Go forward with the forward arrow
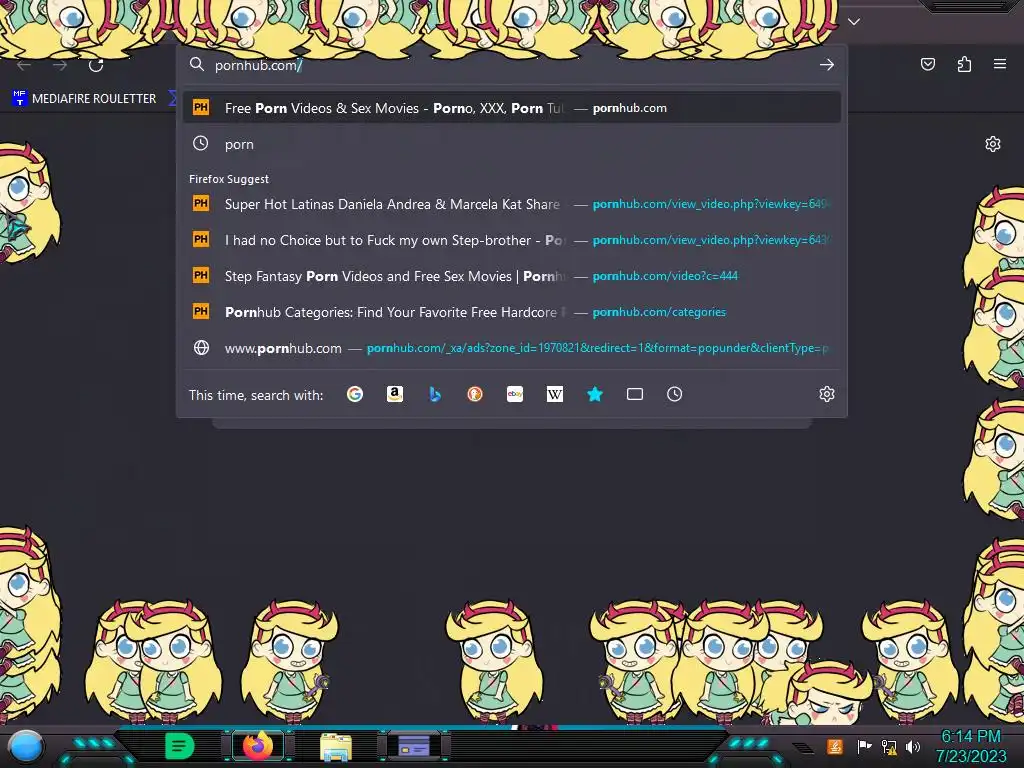The width and height of the screenshot is (1024, 768). click(60, 65)
